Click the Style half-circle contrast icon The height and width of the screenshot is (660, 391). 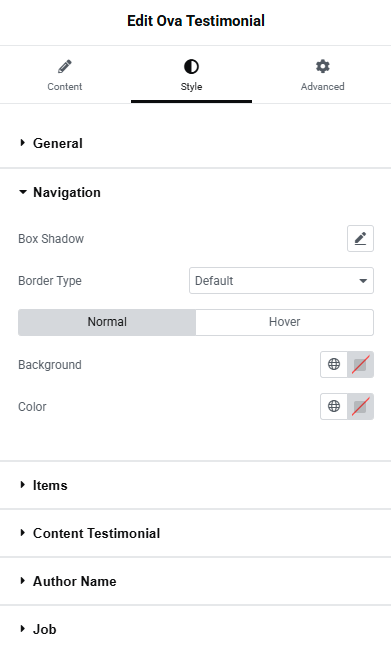tap(191, 67)
